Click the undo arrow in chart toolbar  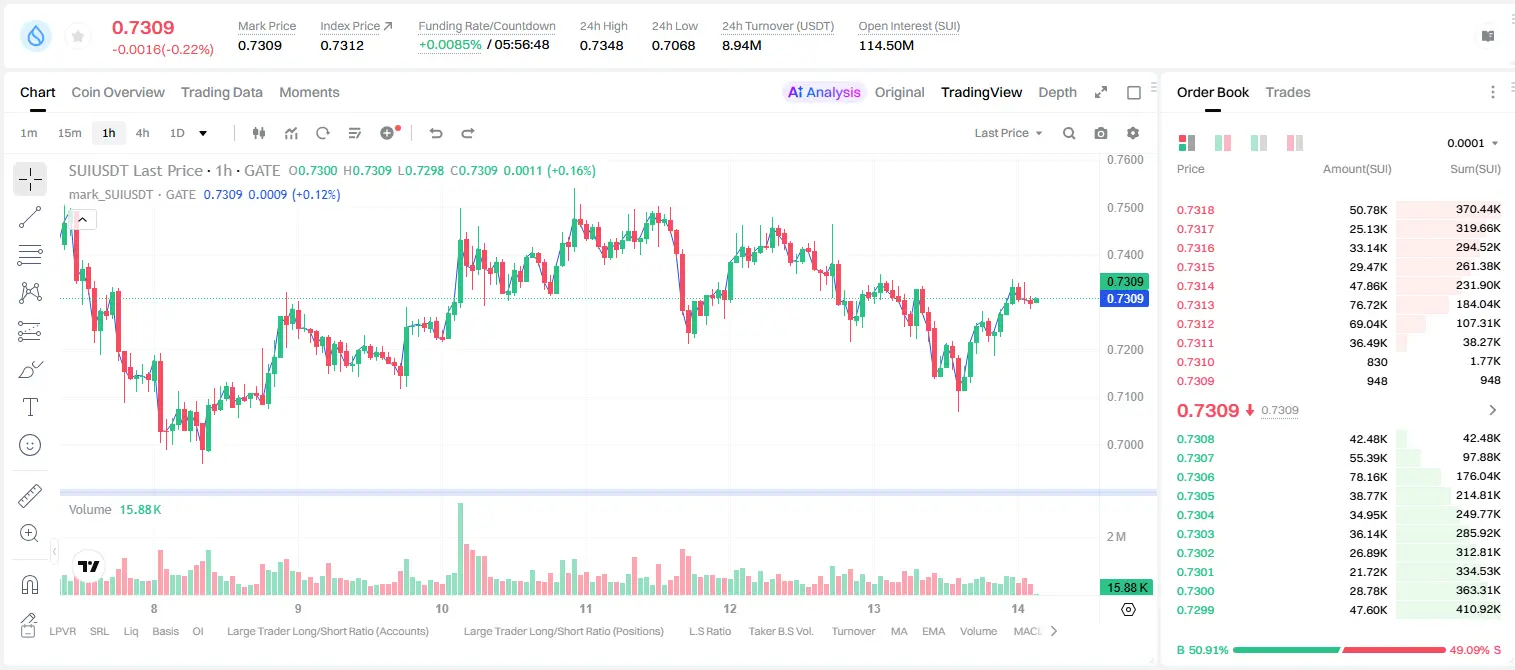coord(436,133)
